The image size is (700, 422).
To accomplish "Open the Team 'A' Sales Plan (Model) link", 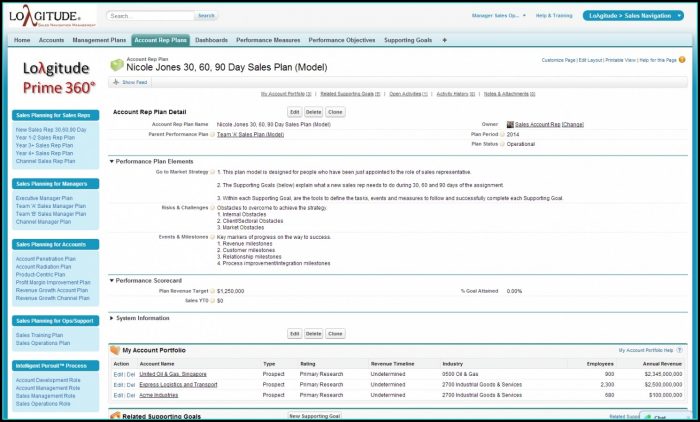I will tap(250, 134).
